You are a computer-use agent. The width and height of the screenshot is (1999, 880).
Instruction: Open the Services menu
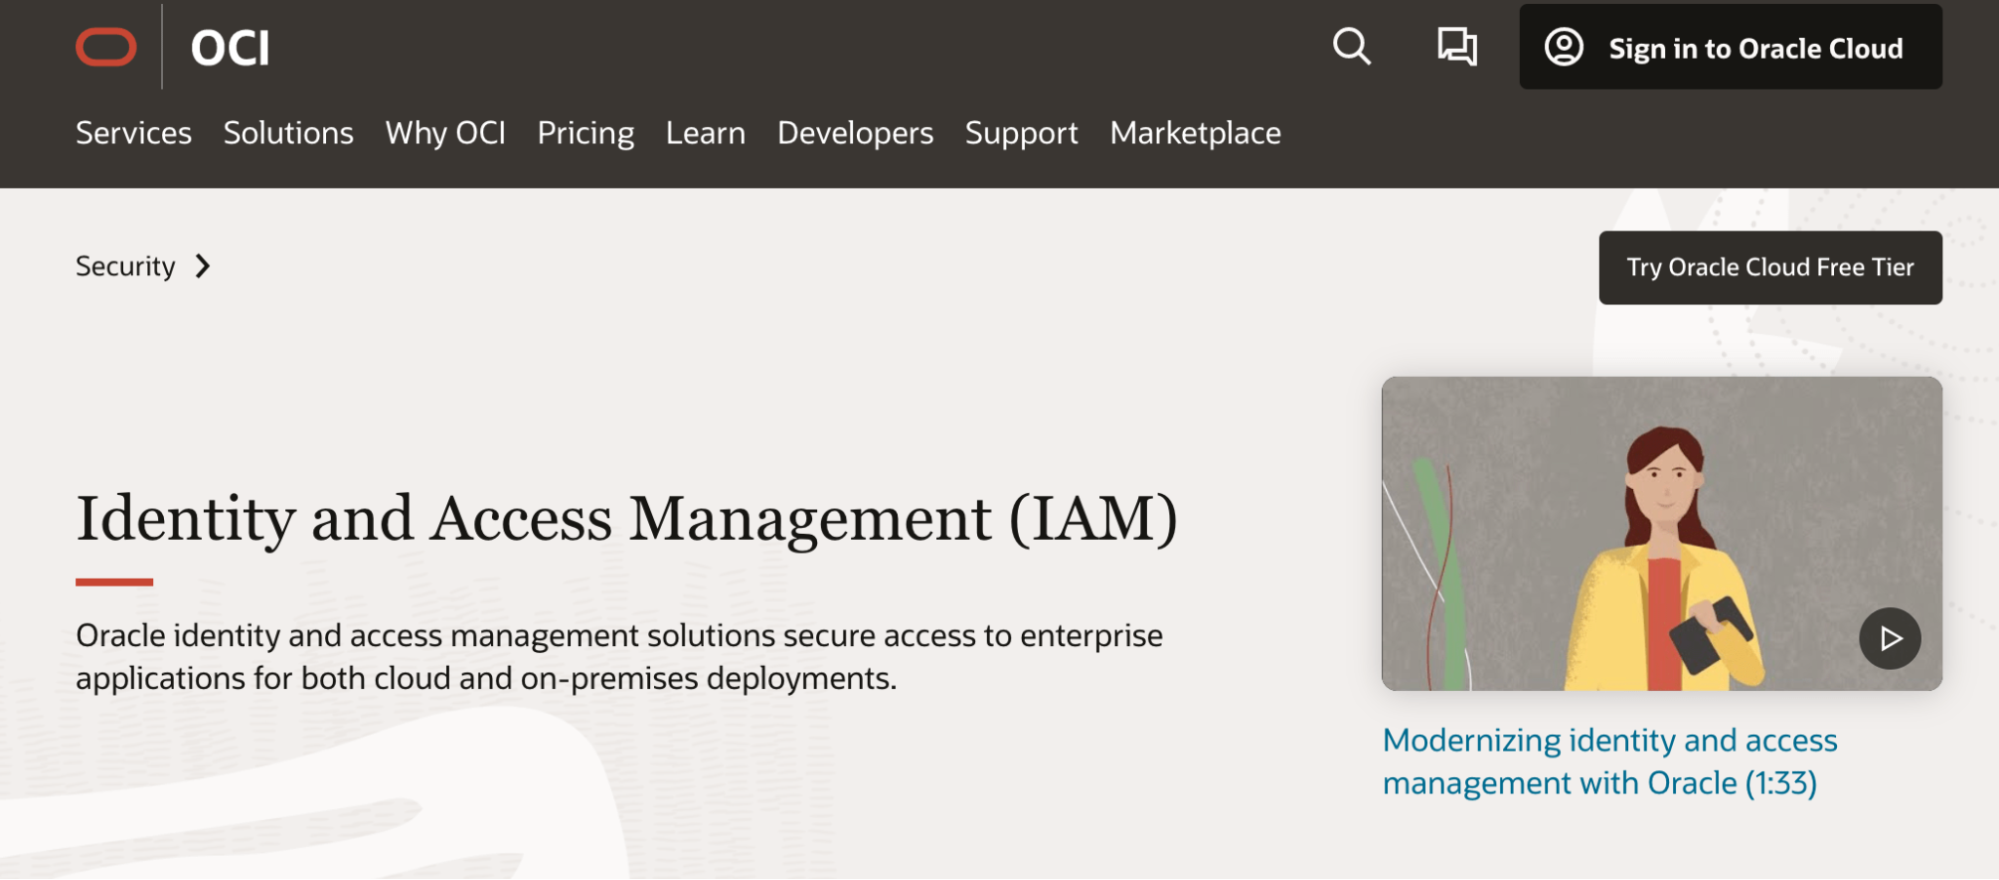(134, 133)
